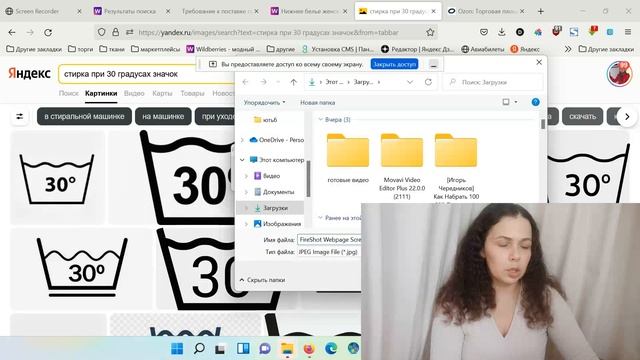Switch to Карты search tab

pyautogui.click(x=162, y=93)
